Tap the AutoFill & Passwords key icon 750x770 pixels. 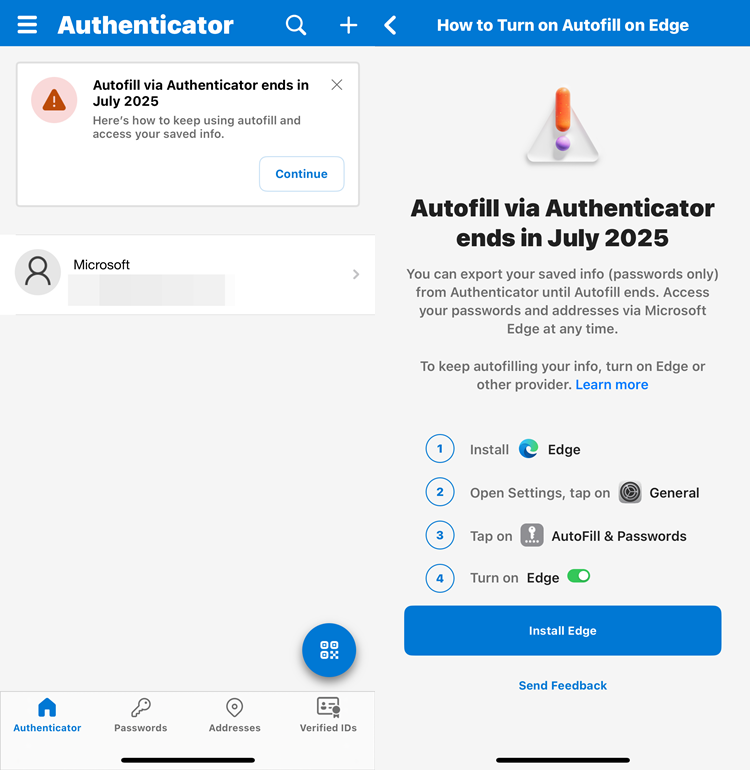(532, 535)
